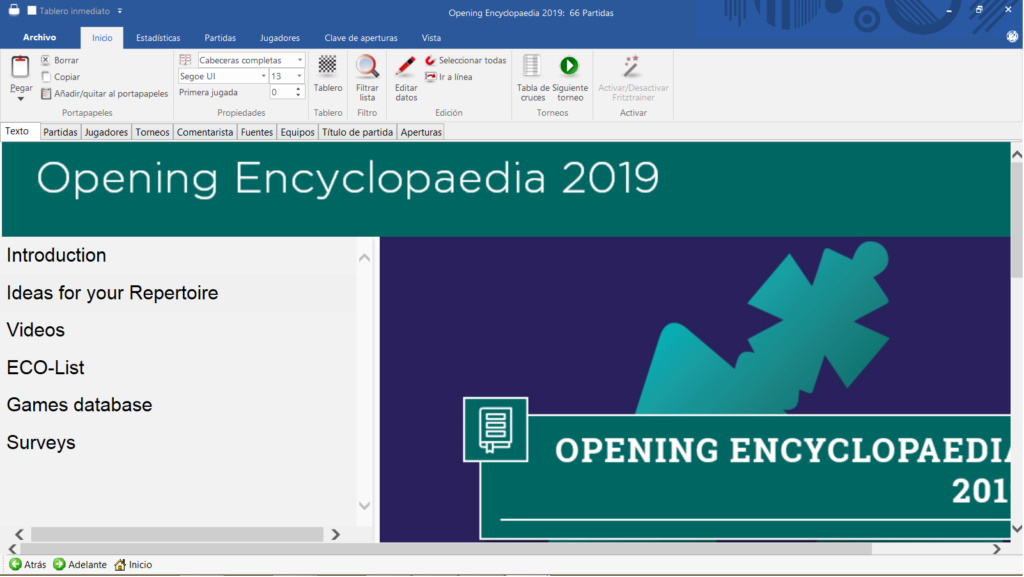This screenshot has width=1024, height=577.
Task: Click the book icon on the encyclopaedia banner
Action: click(x=496, y=429)
